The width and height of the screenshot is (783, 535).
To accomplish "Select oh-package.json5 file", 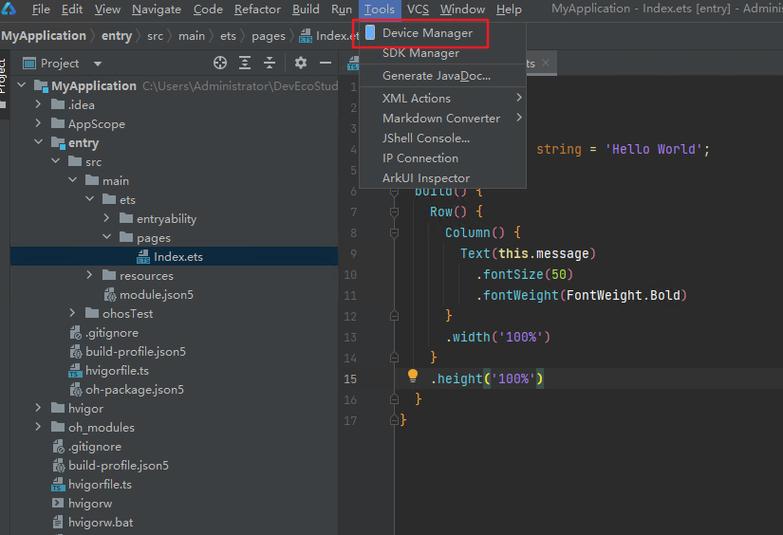I will (134, 390).
